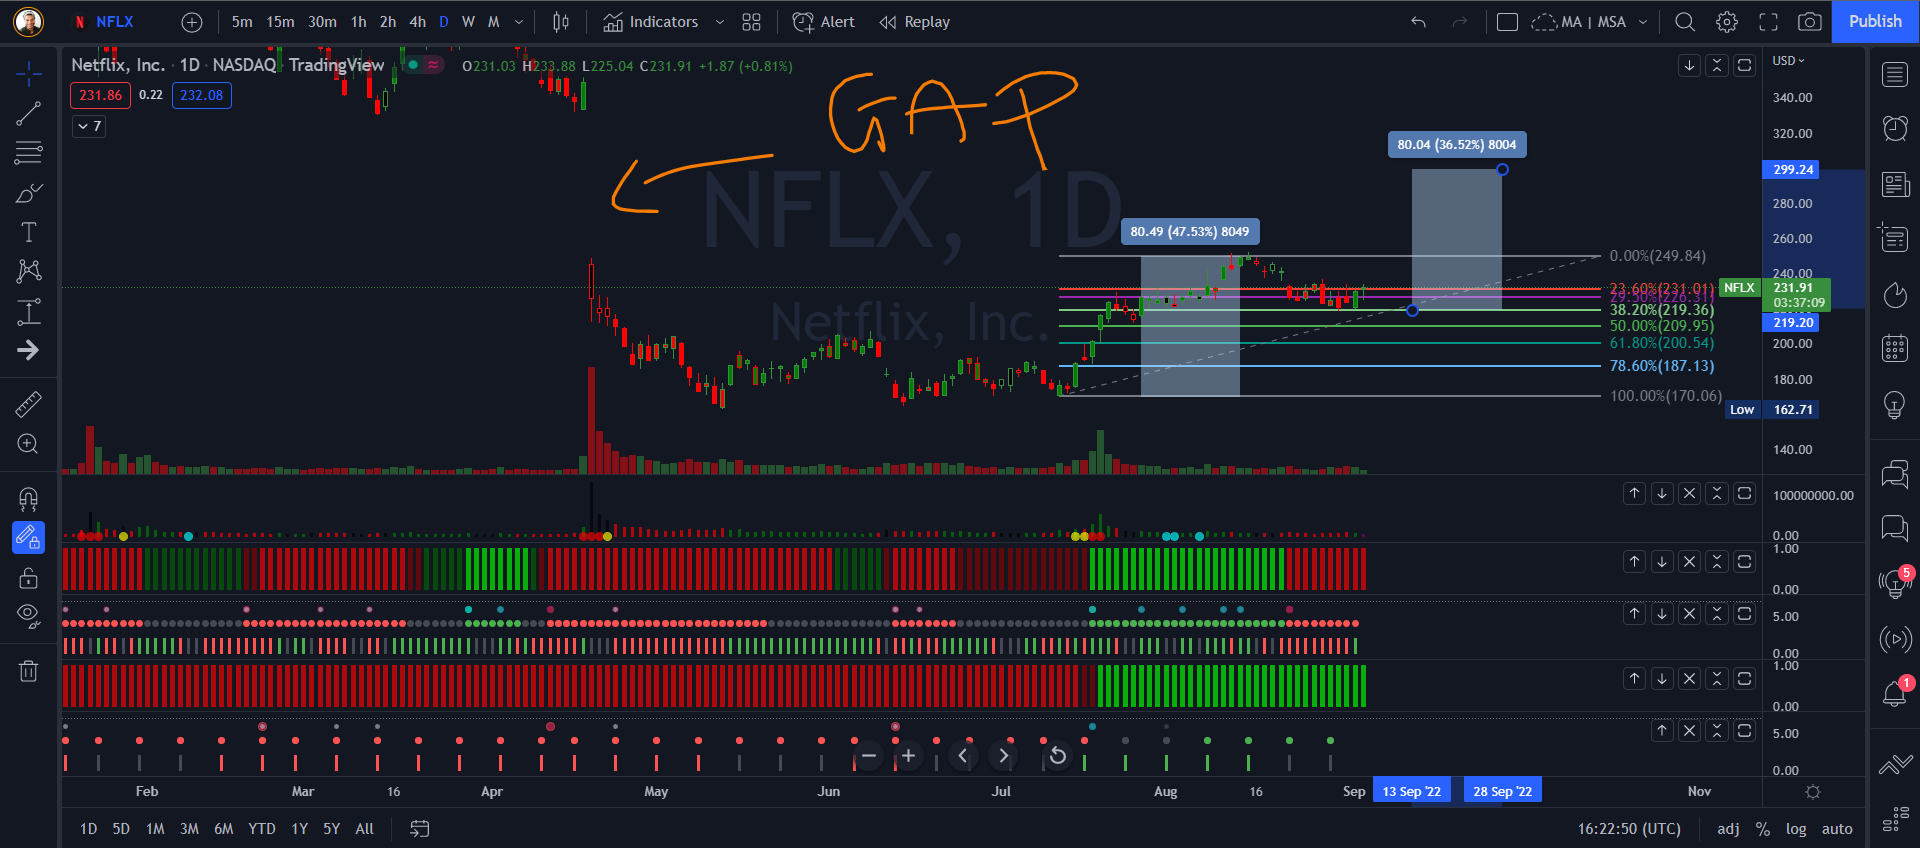Open the alerts alarm clock panel
1920x848 pixels.
(1895, 128)
